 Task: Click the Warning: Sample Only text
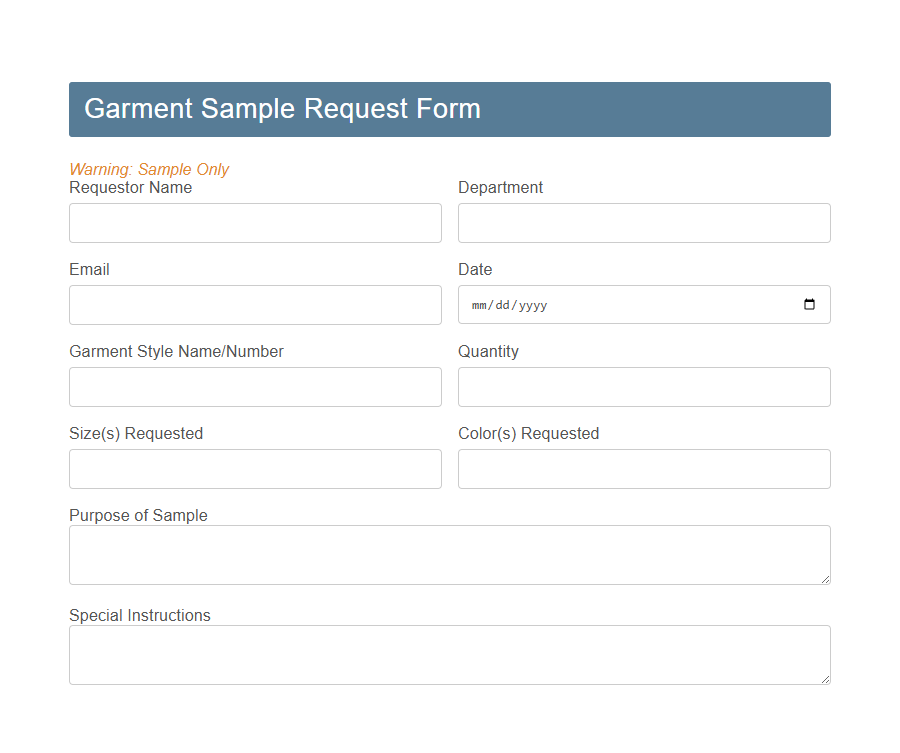coord(149,169)
